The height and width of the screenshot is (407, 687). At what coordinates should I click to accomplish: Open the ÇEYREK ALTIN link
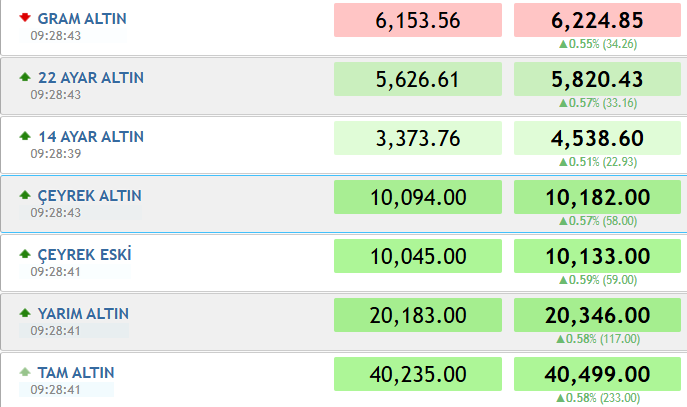89,196
